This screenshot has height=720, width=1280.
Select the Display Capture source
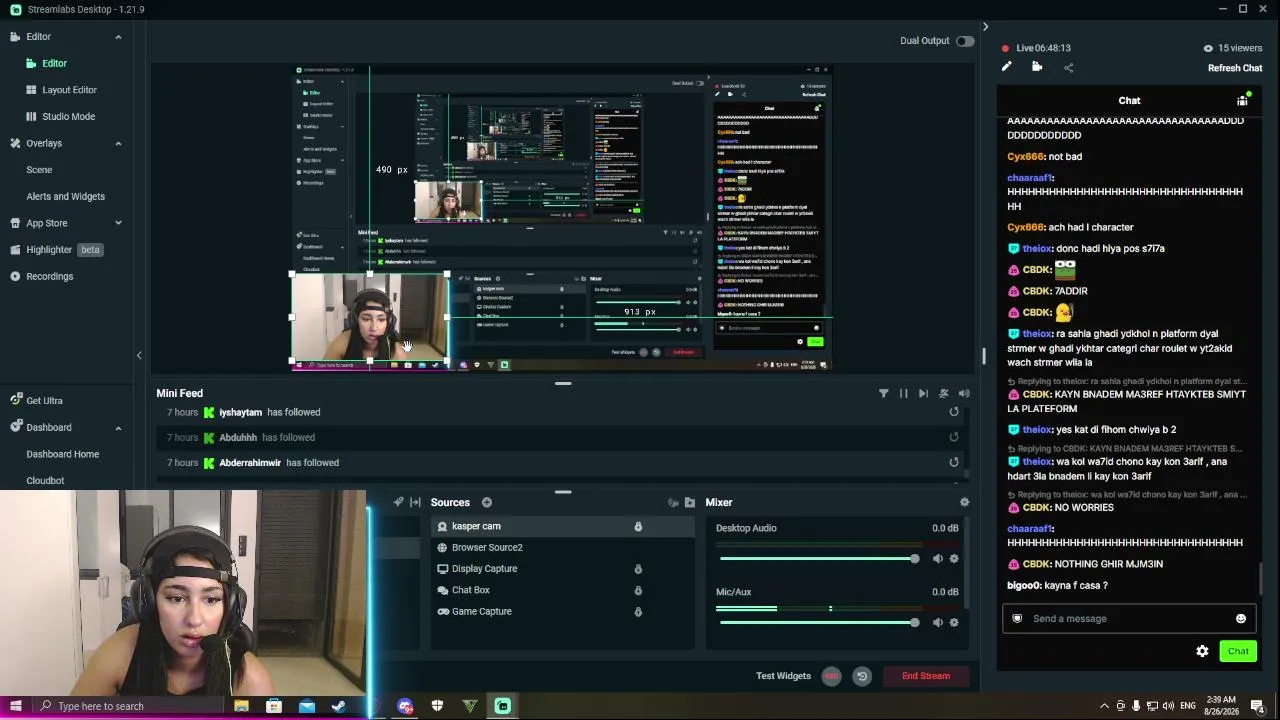(x=563, y=569)
